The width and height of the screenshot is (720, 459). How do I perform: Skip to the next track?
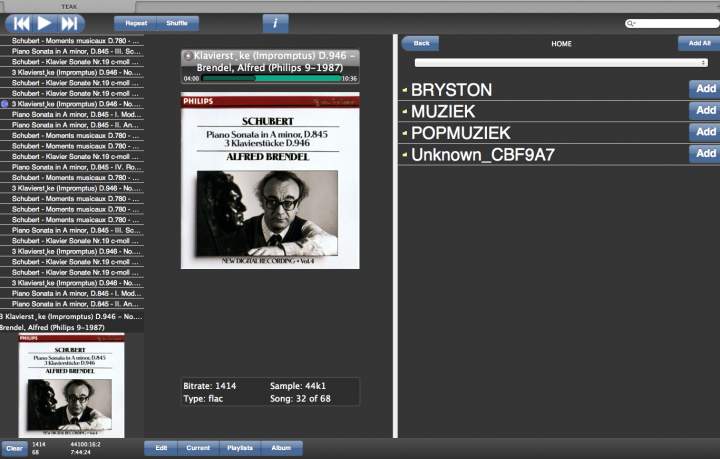[x=69, y=23]
